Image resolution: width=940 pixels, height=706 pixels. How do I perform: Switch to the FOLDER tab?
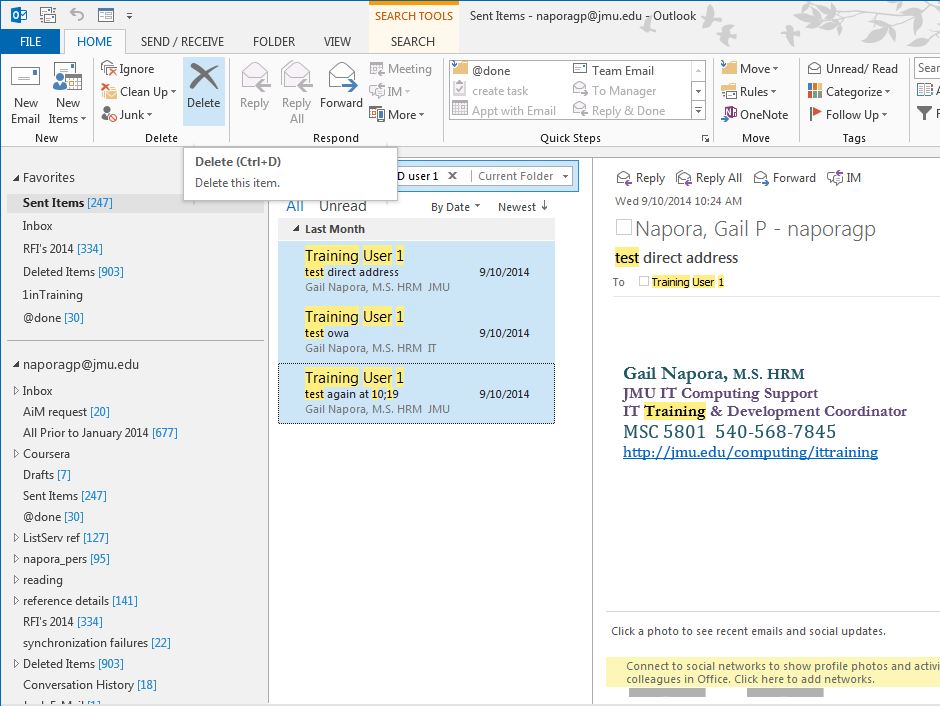(x=274, y=41)
